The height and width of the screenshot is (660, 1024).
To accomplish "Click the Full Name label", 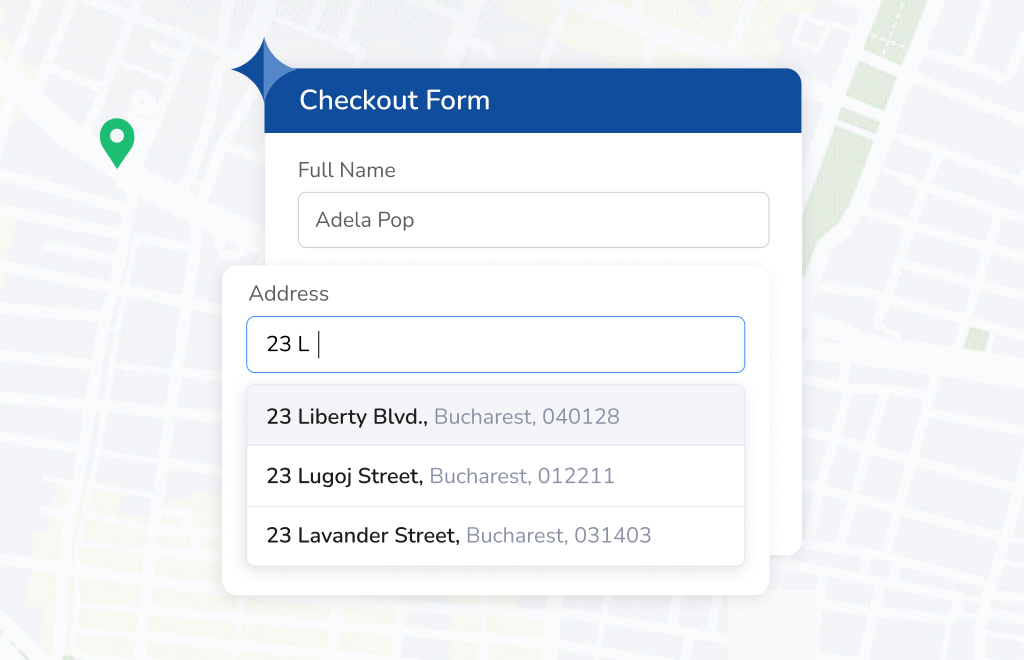I will (346, 170).
